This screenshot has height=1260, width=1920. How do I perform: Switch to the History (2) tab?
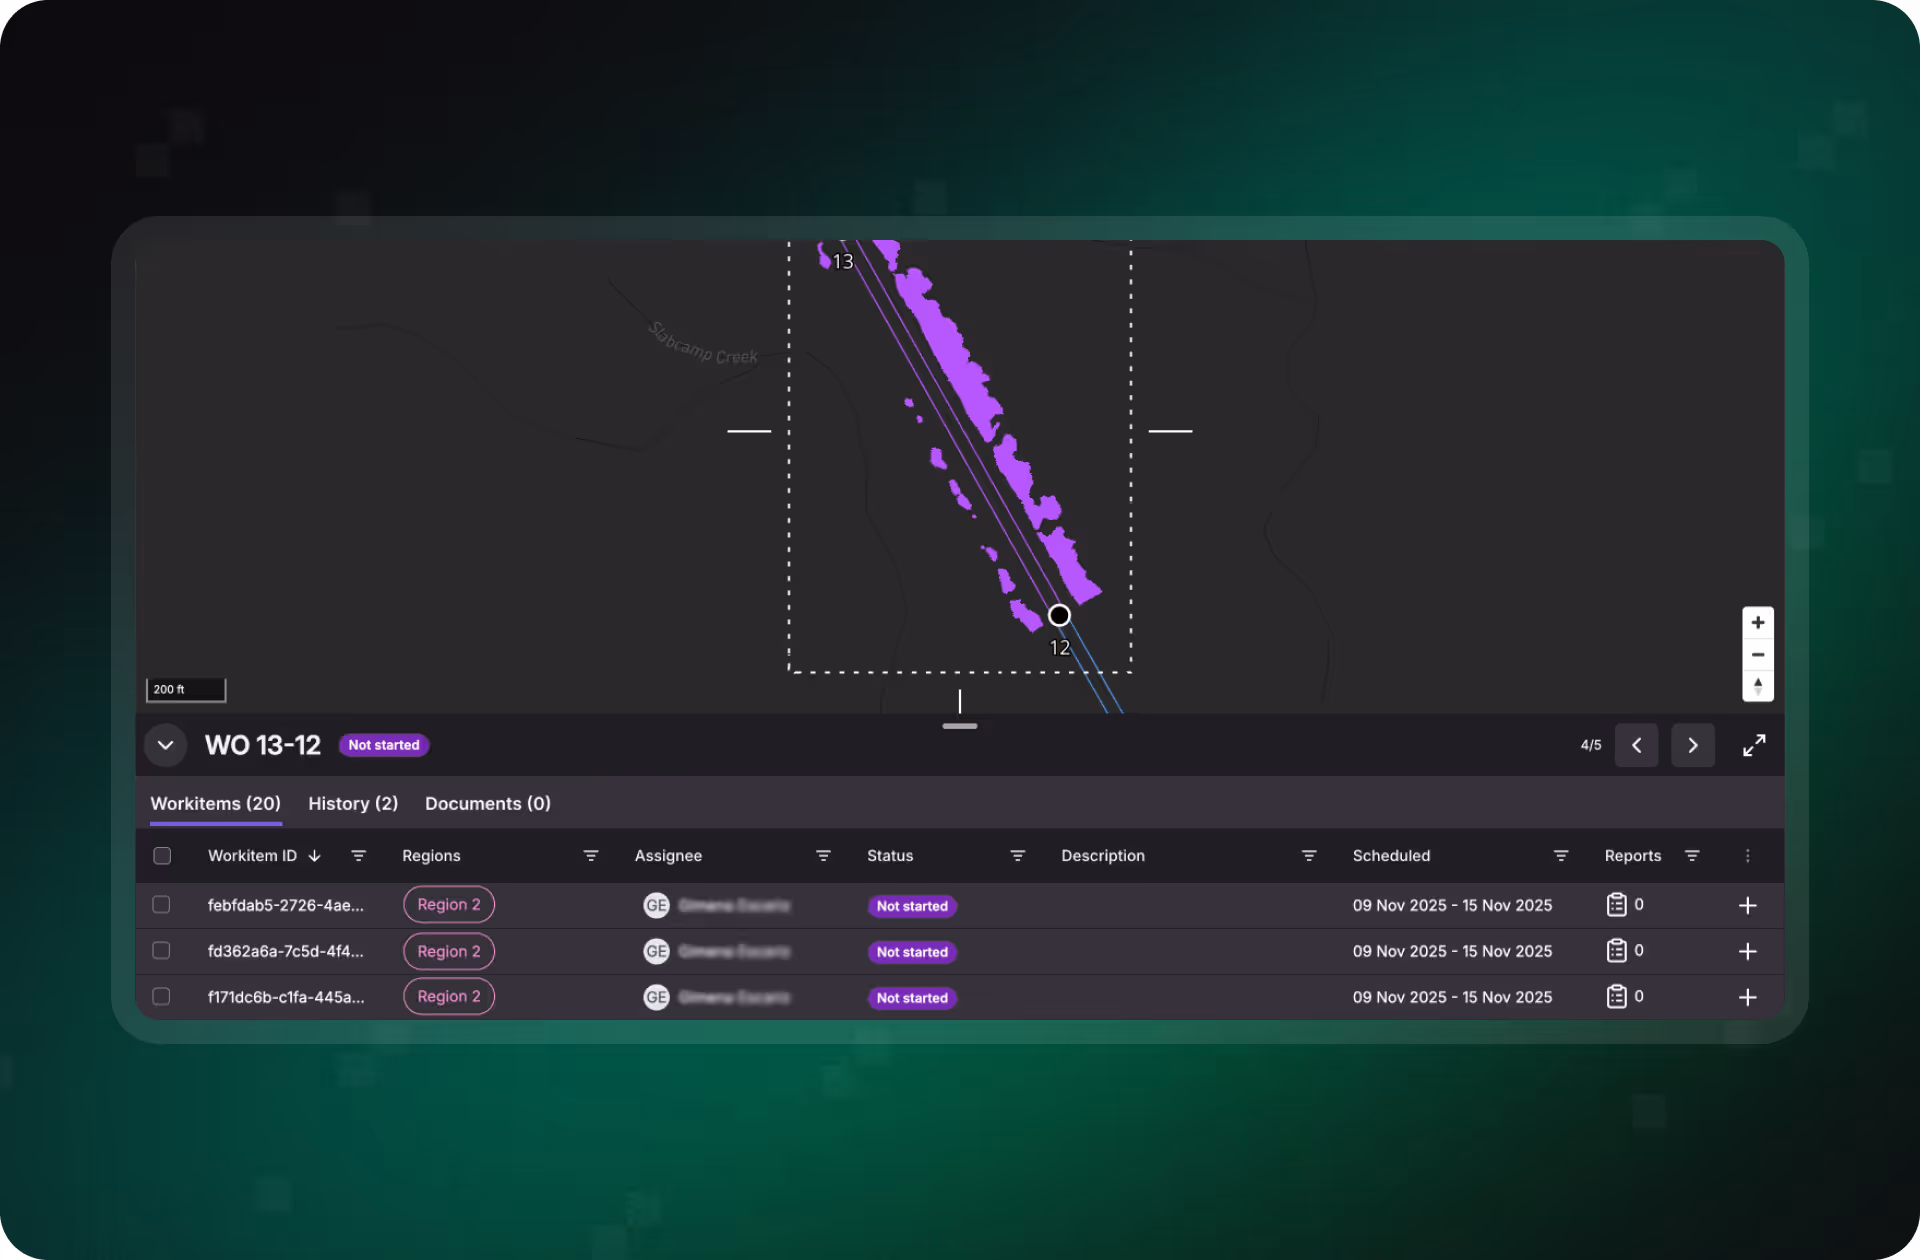353,804
